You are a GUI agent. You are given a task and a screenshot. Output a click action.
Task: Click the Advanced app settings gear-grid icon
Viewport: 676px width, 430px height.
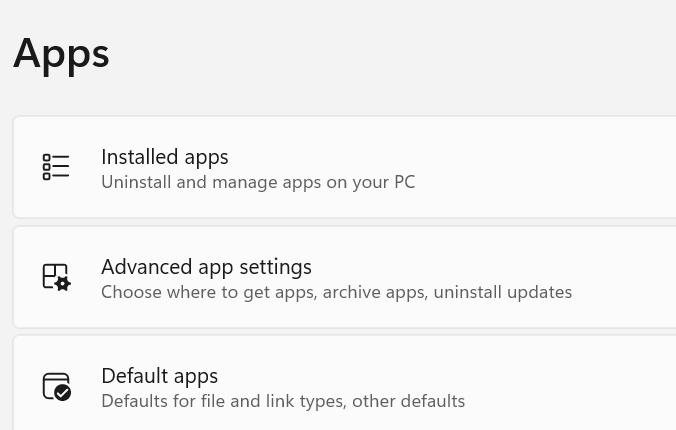56,277
